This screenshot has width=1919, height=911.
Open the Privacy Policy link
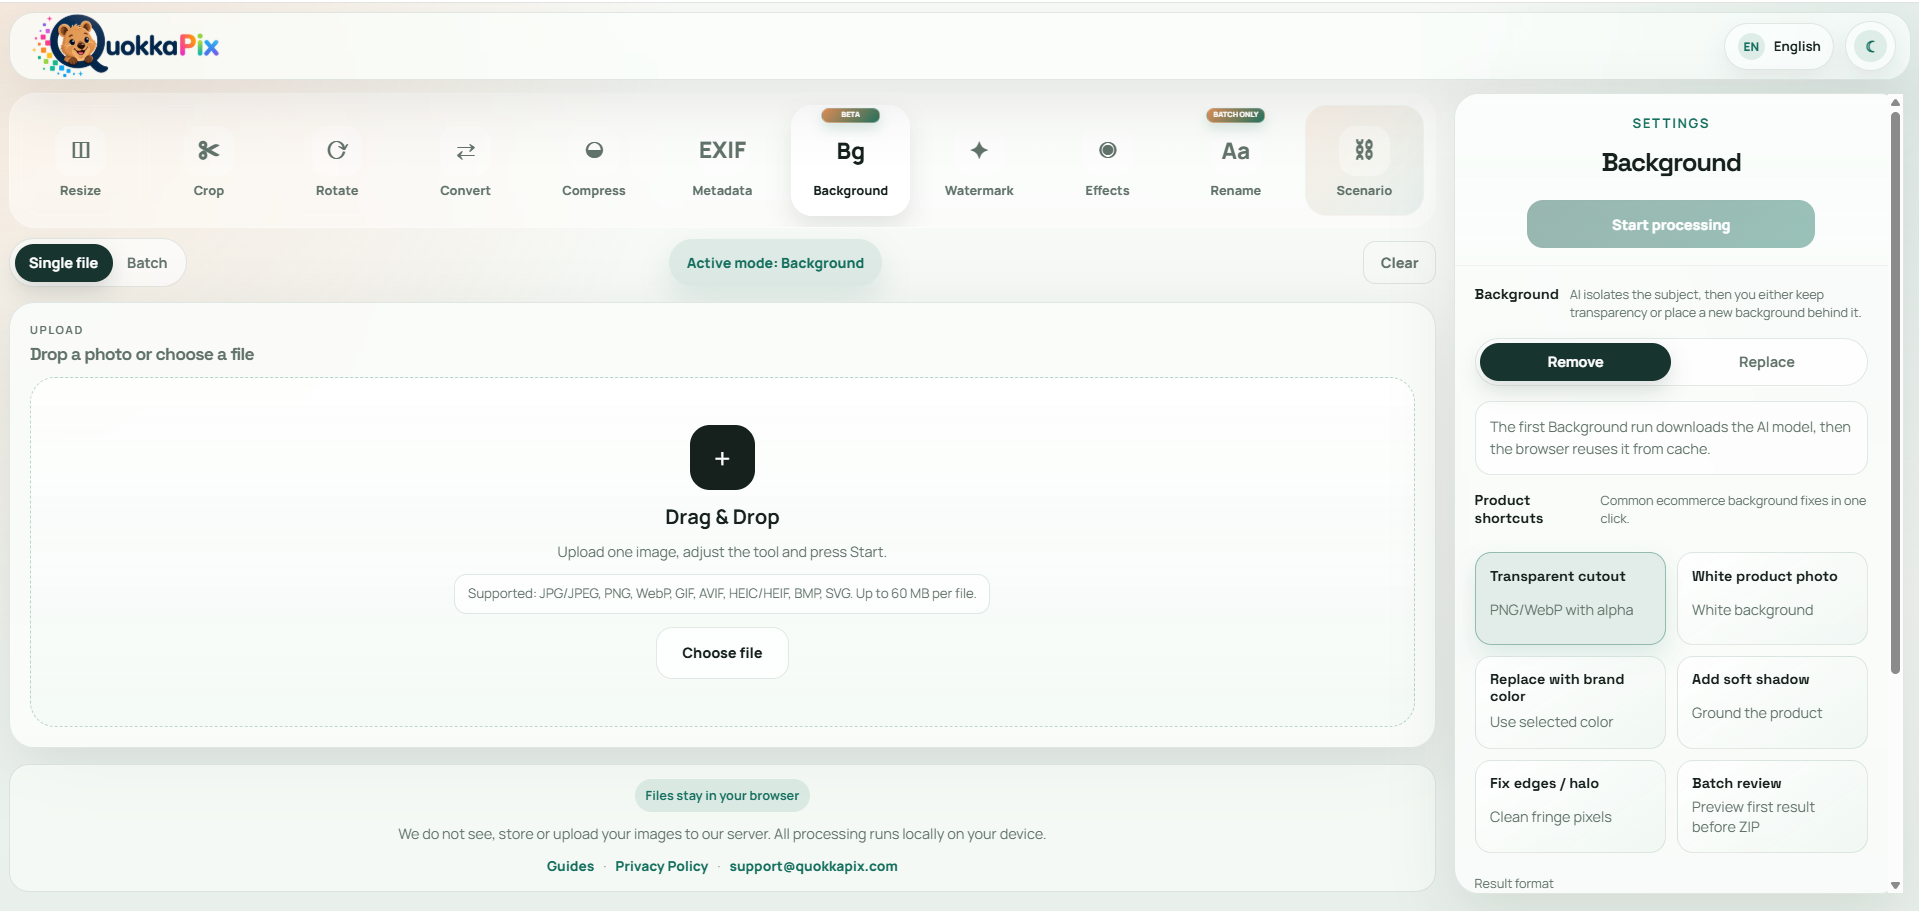pos(661,866)
